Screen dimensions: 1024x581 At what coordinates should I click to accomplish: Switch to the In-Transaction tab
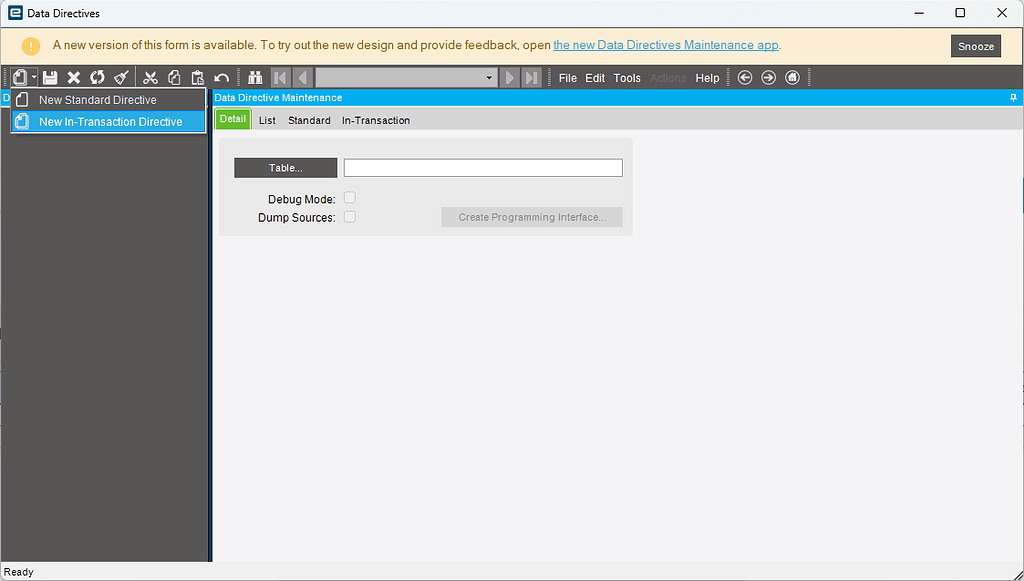[376, 119]
